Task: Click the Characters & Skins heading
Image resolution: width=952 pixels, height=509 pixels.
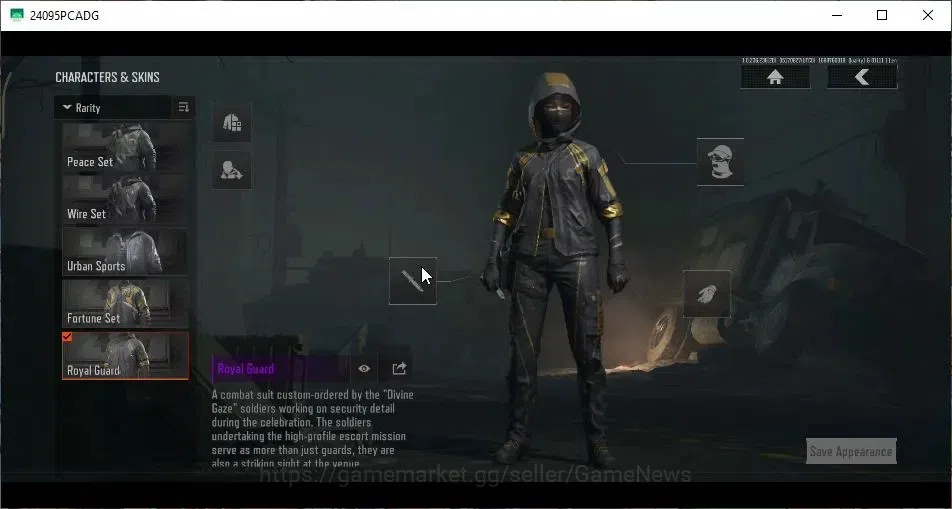Action: tap(107, 77)
